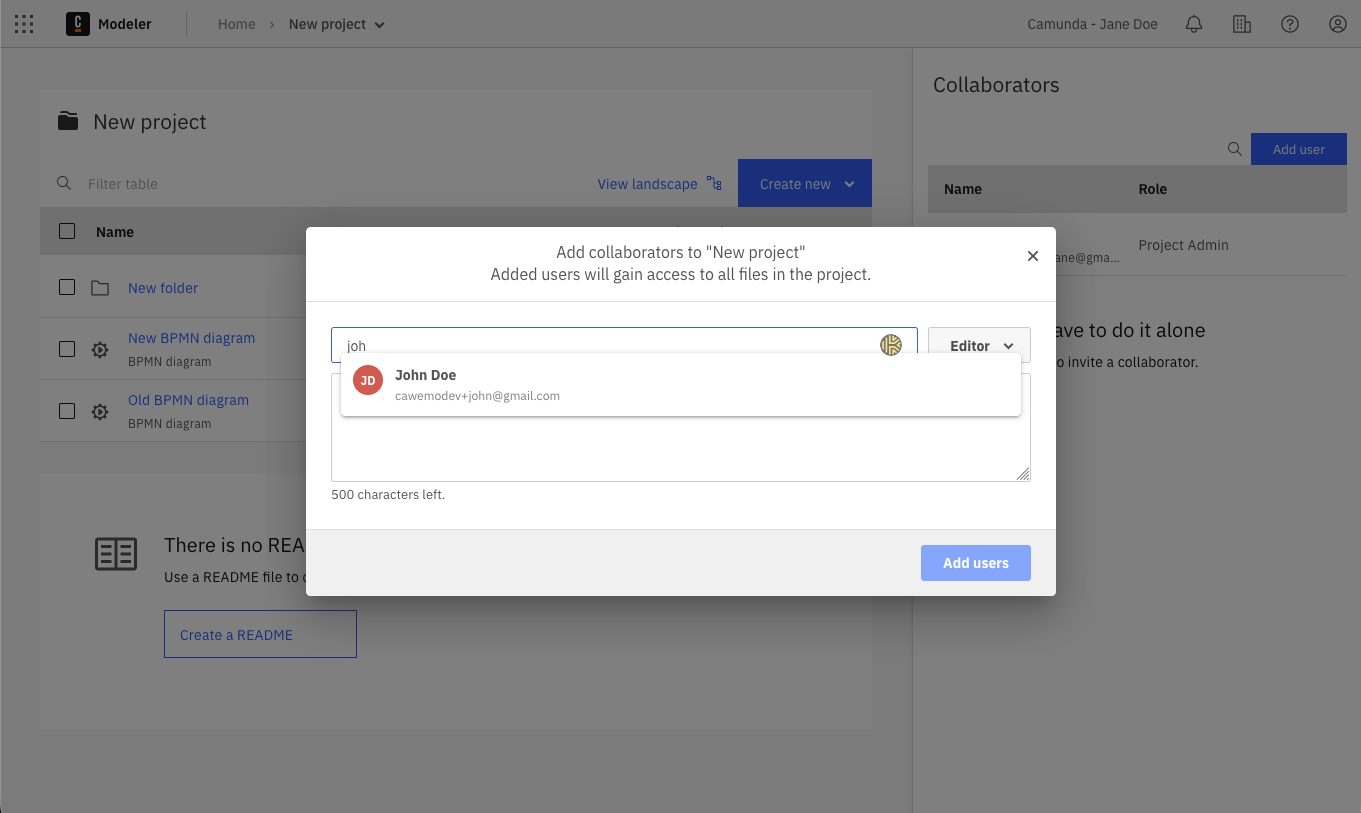This screenshot has width=1361, height=813.
Task: Check the New folder row checkbox
Action: (x=67, y=287)
